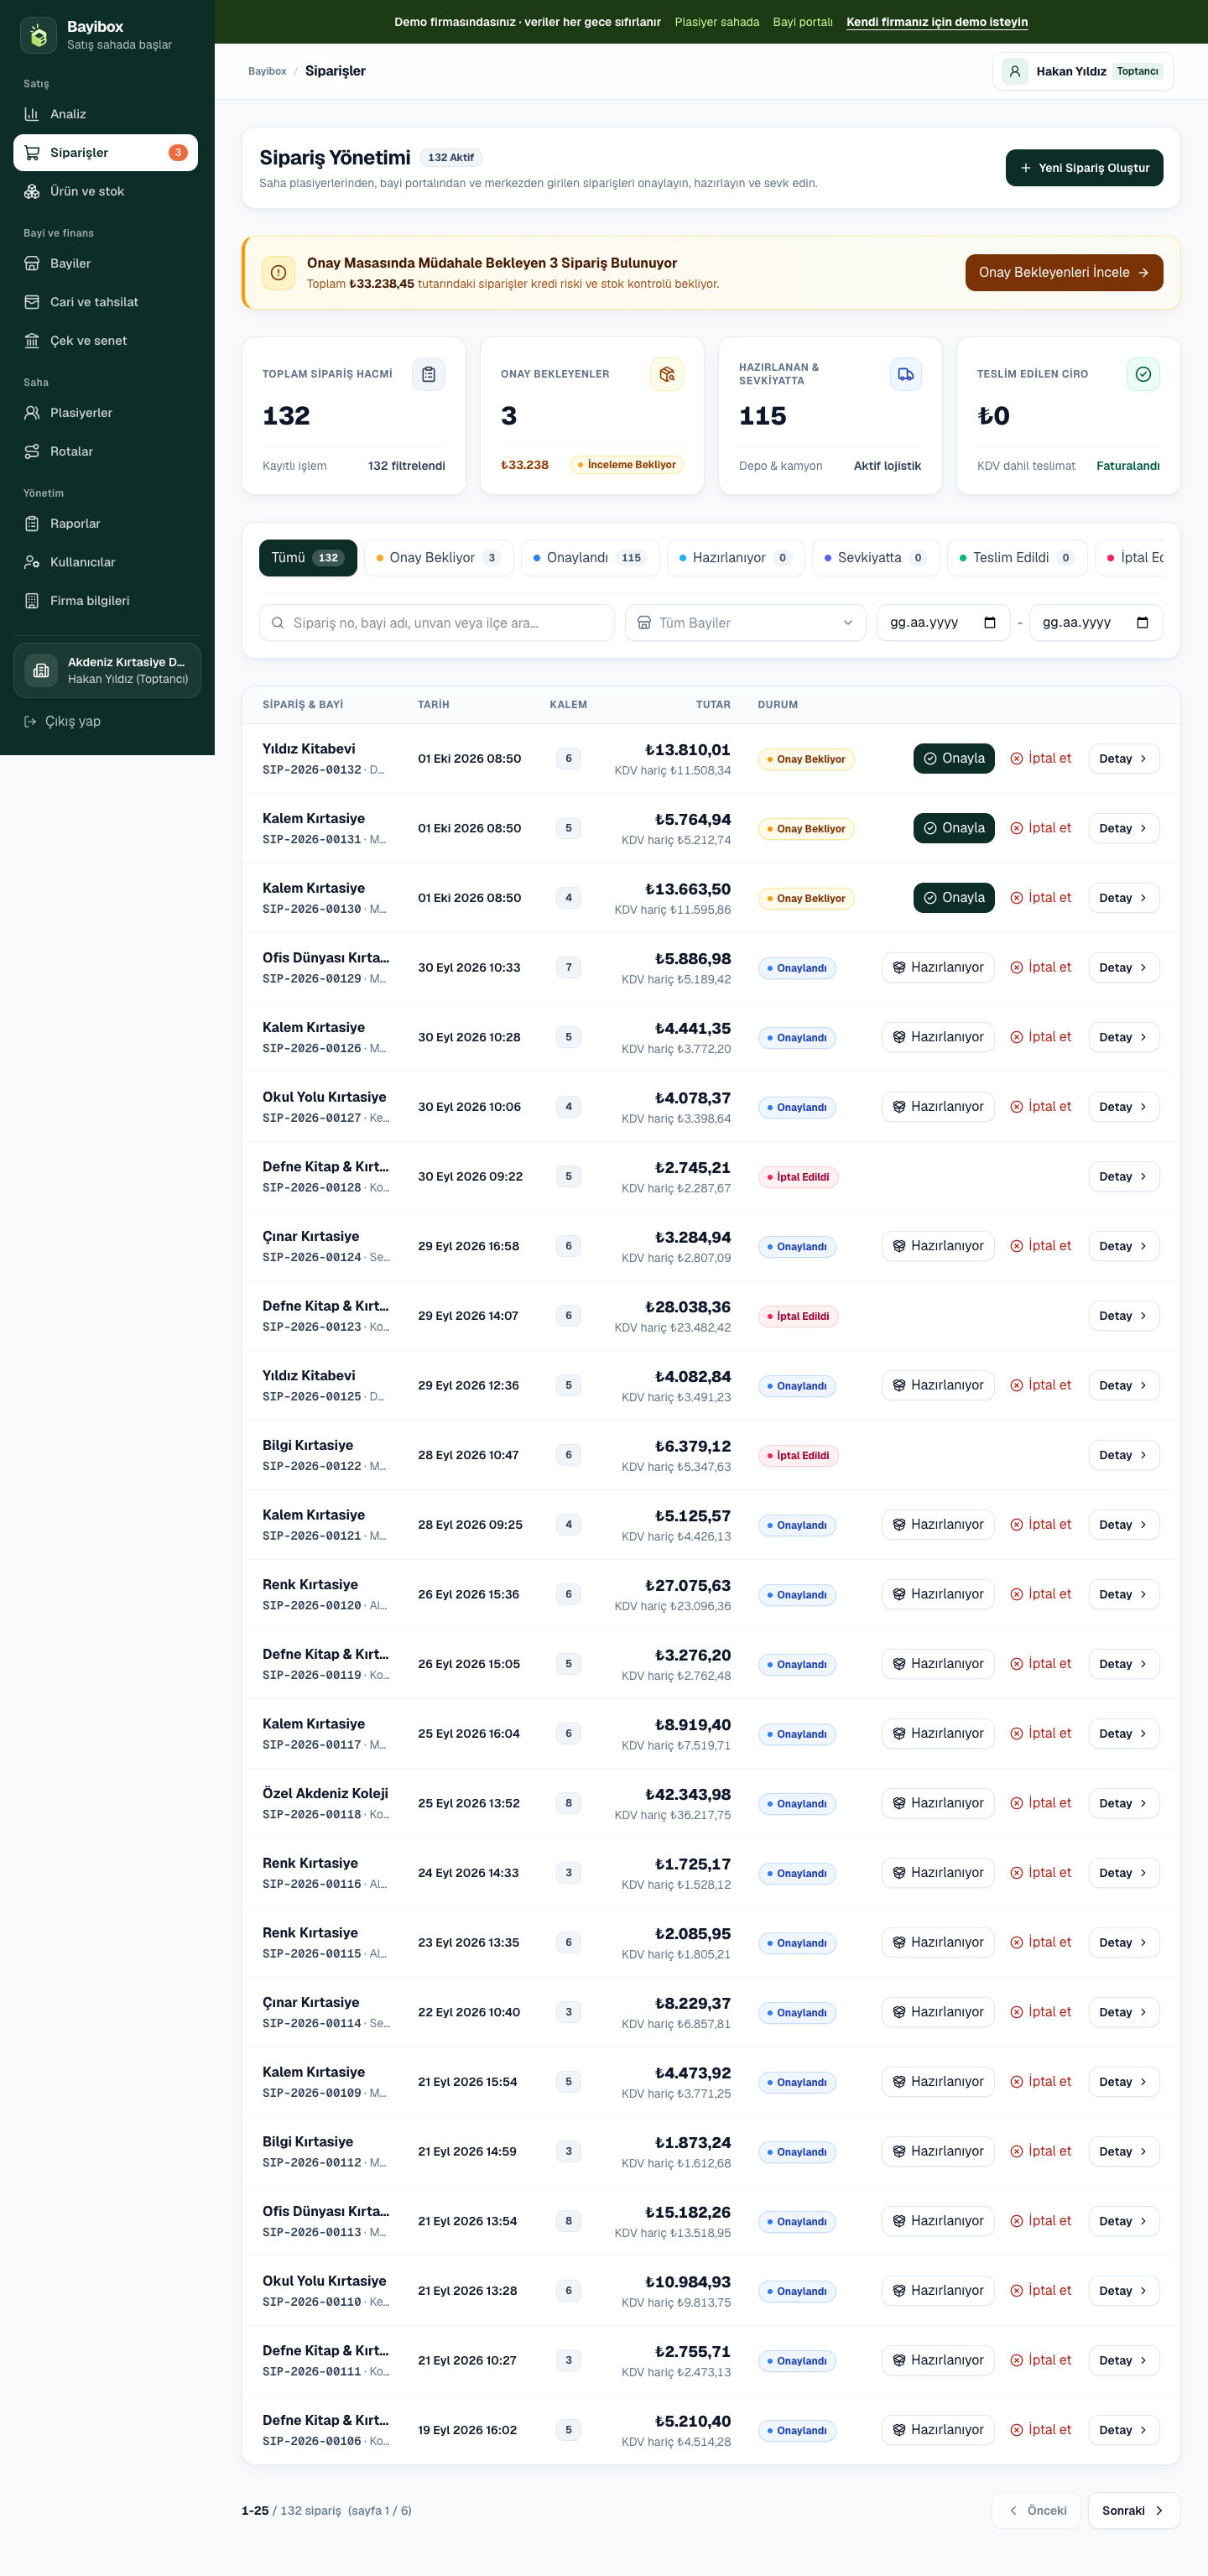Click the Bayibox breadcrumb link
1208x2576 pixels.
click(x=267, y=71)
